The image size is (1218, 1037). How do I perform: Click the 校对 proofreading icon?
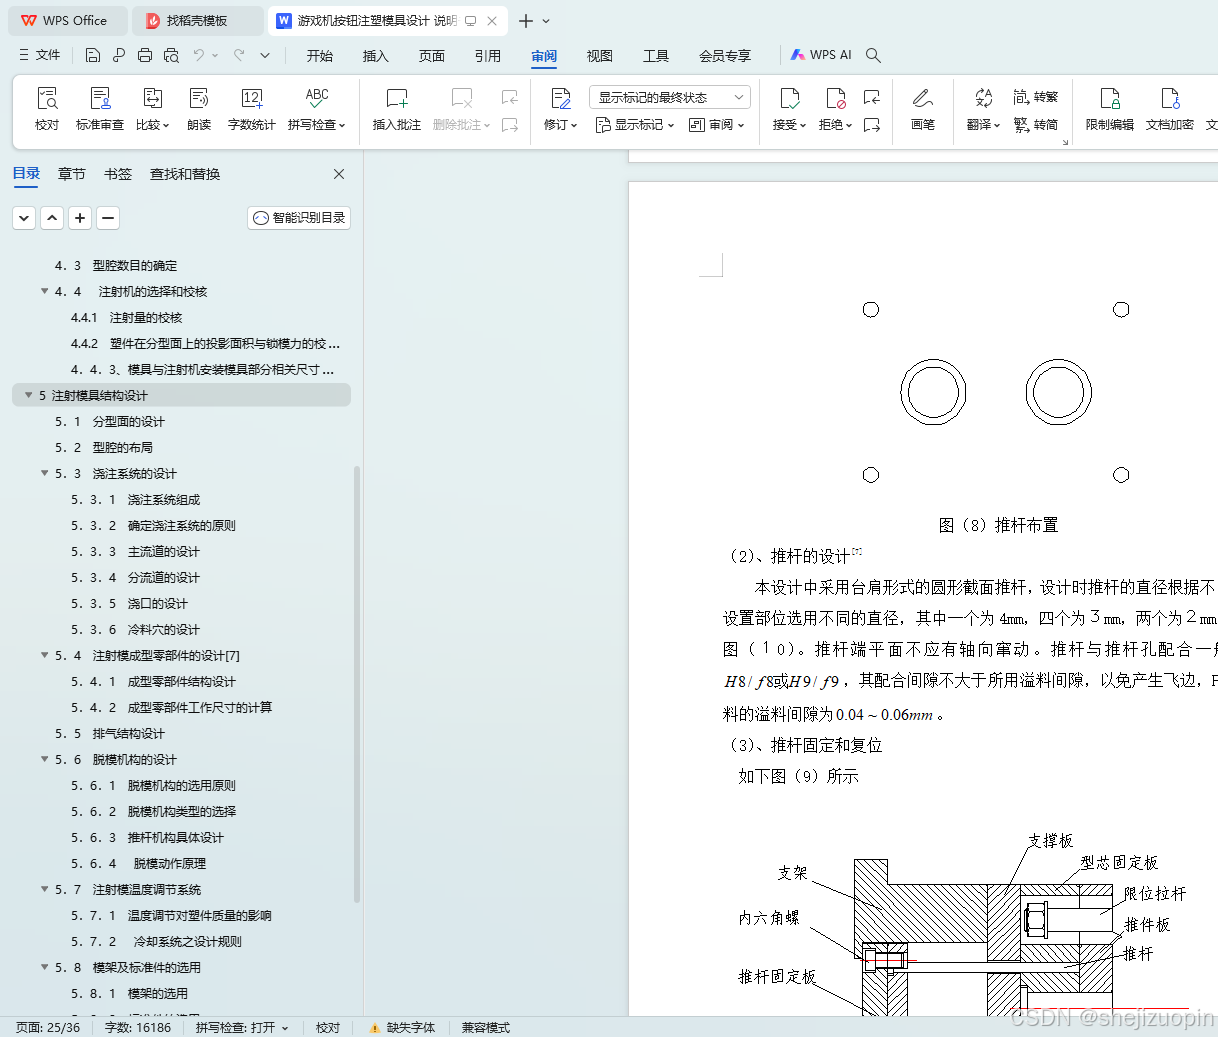point(47,99)
